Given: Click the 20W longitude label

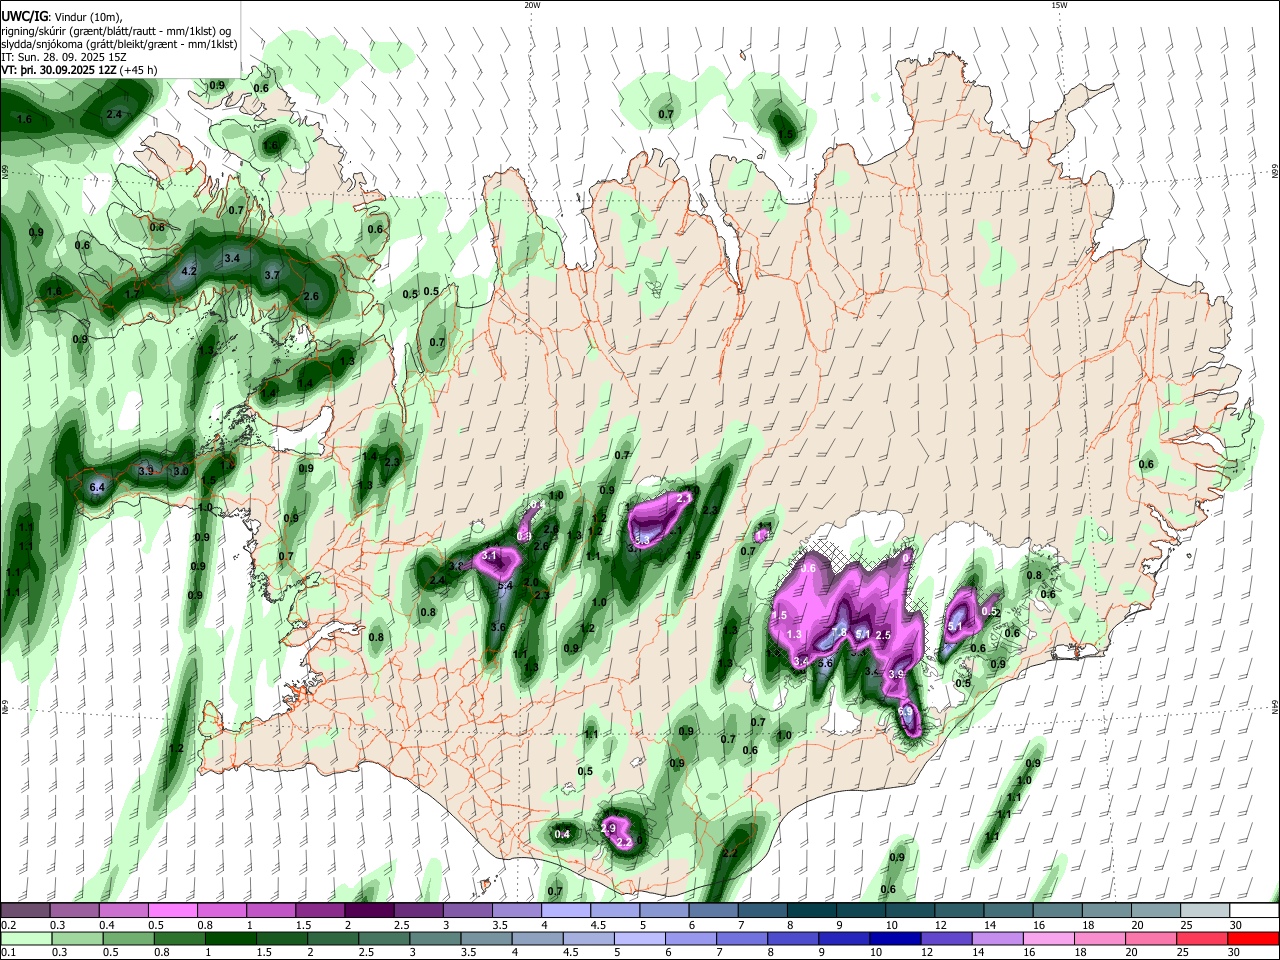Looking at the screenshot, I should [532, 5].
